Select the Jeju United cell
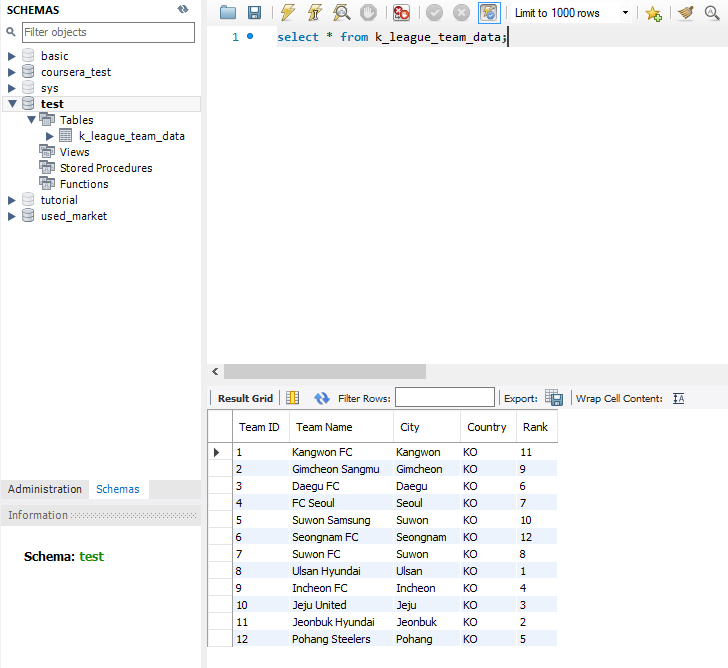 click(x=341, y=605)
